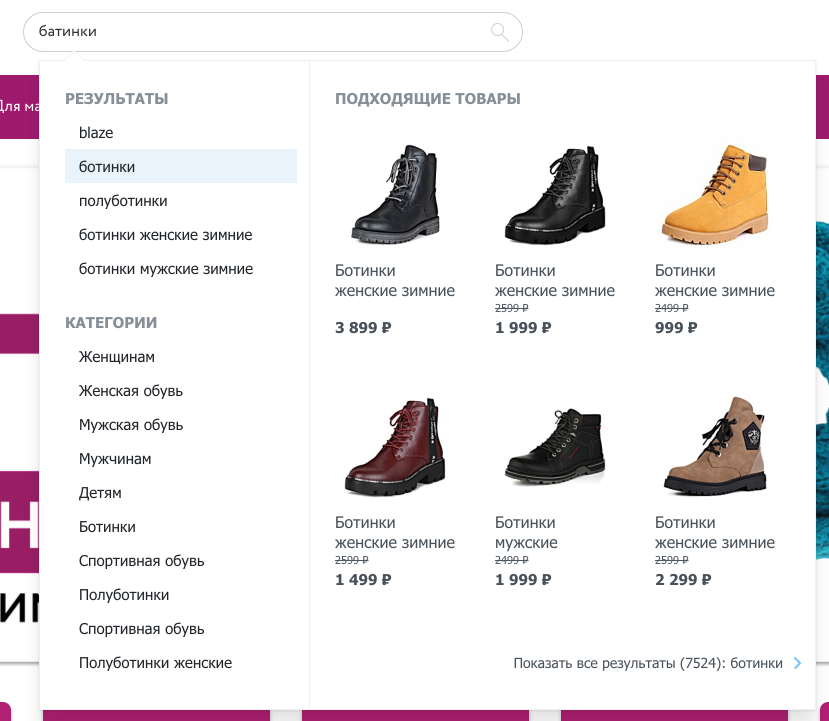Select ботинки мужские зимние suggestion

pyautogui.click(x=166, y=268)
